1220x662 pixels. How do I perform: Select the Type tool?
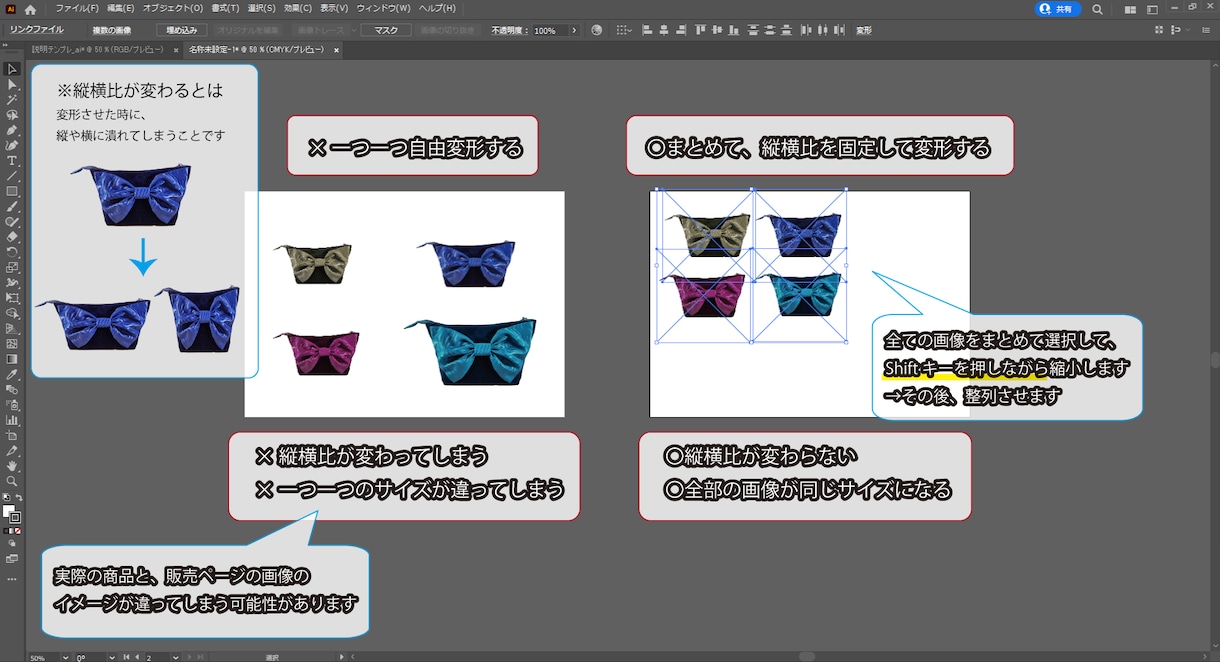coord(12,160)
